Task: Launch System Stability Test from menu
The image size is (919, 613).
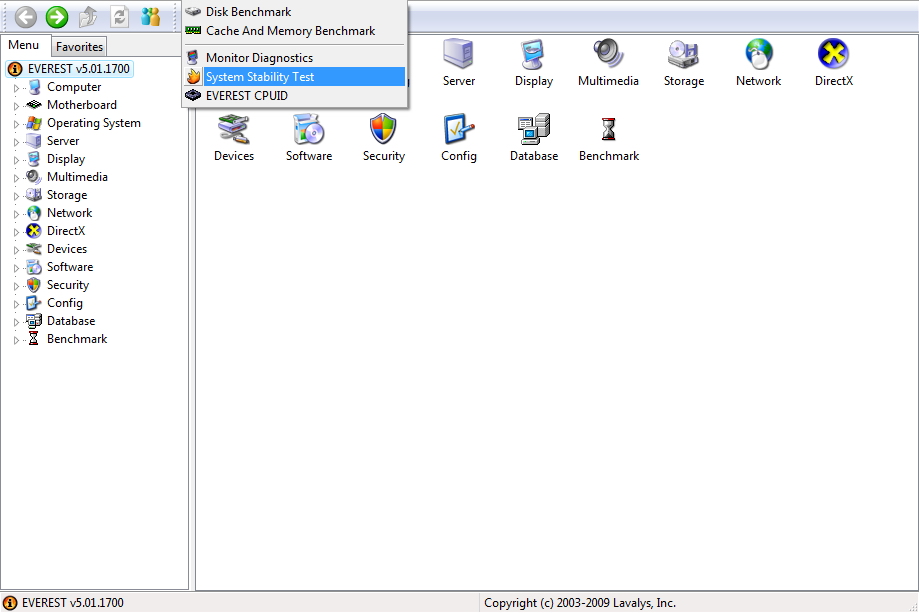Action: pyautogui.click(x=294, y=77)
